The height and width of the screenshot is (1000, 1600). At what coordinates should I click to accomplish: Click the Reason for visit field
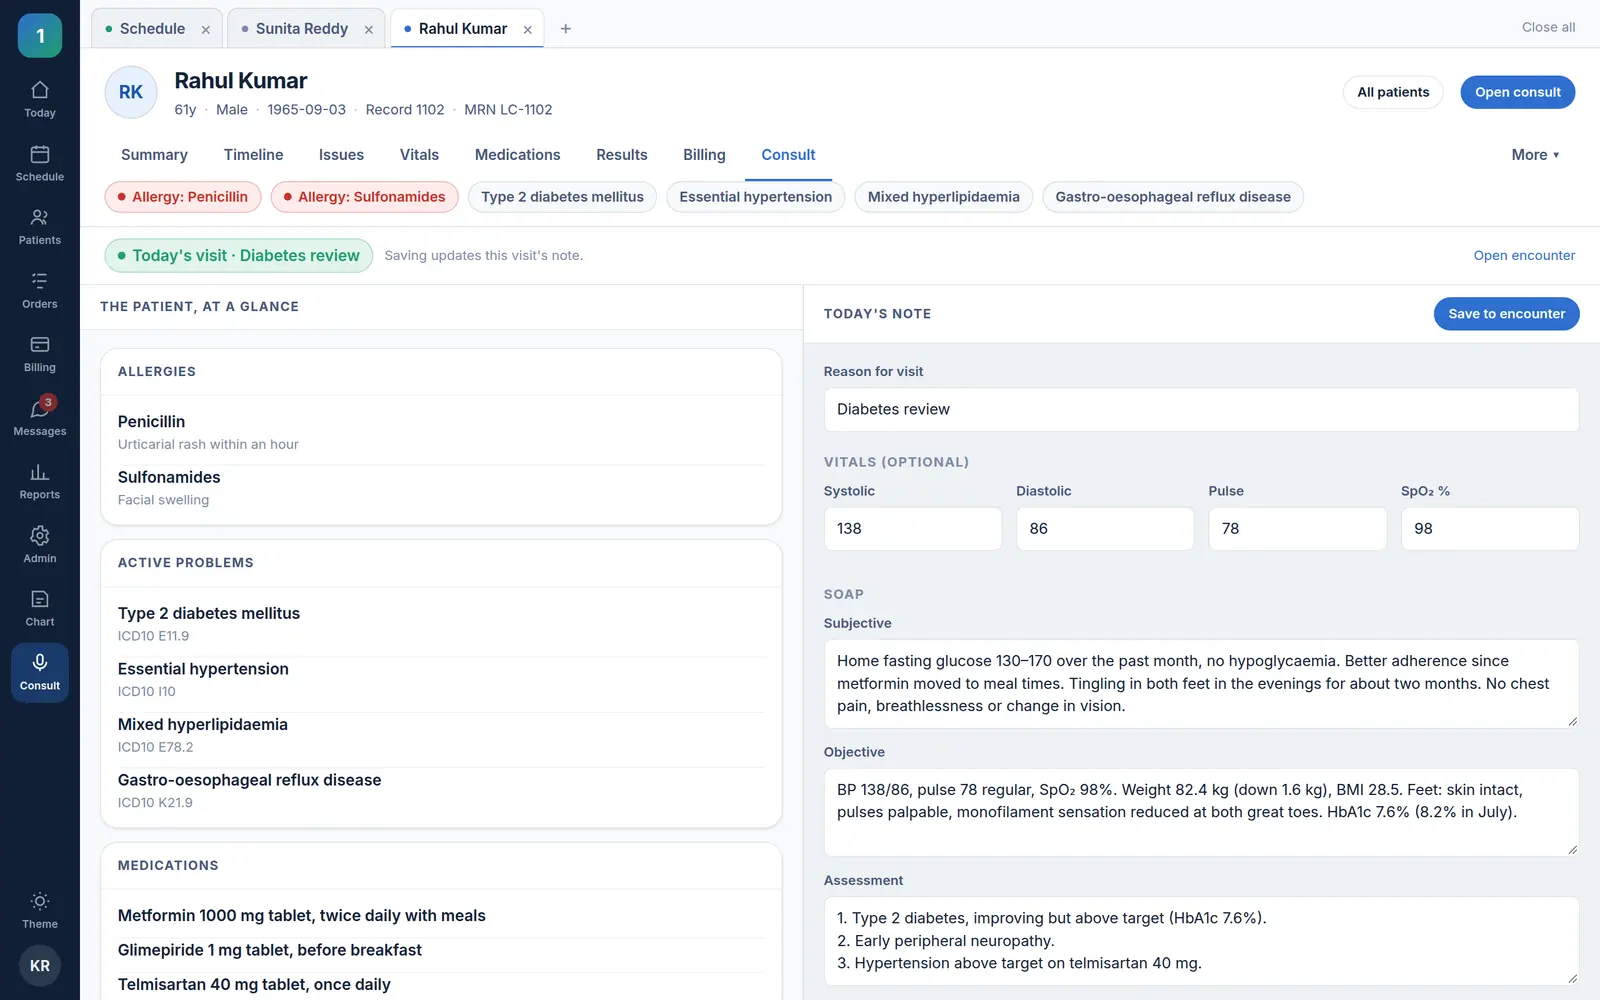coord(1201,409)
